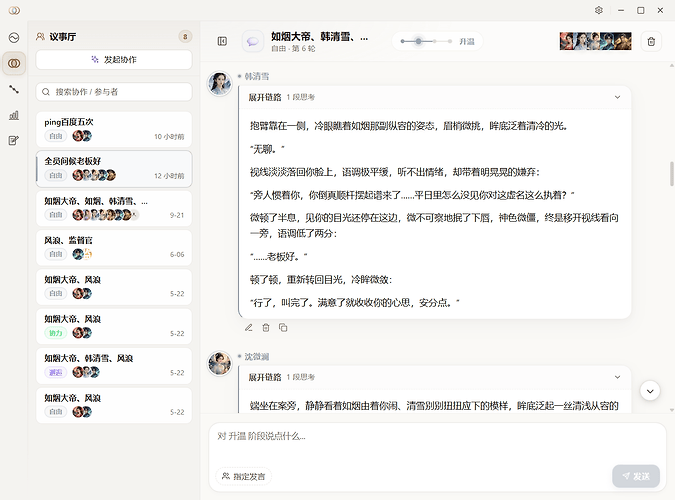This screenshot has height=500, width=675.
Task: Open the app logo icon at top left
Action: coord(14,10)
